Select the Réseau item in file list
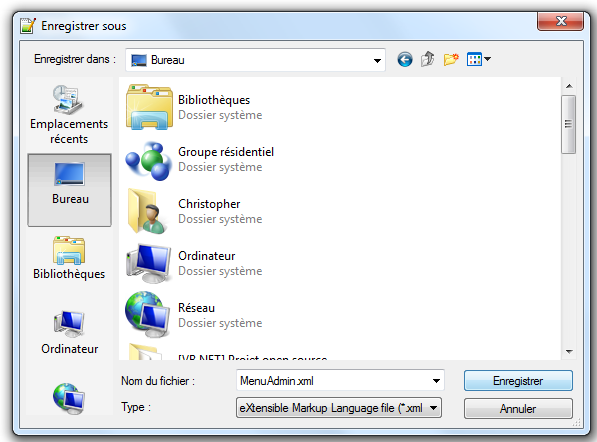This screenshot has width=597, height=442. [194, 315]
